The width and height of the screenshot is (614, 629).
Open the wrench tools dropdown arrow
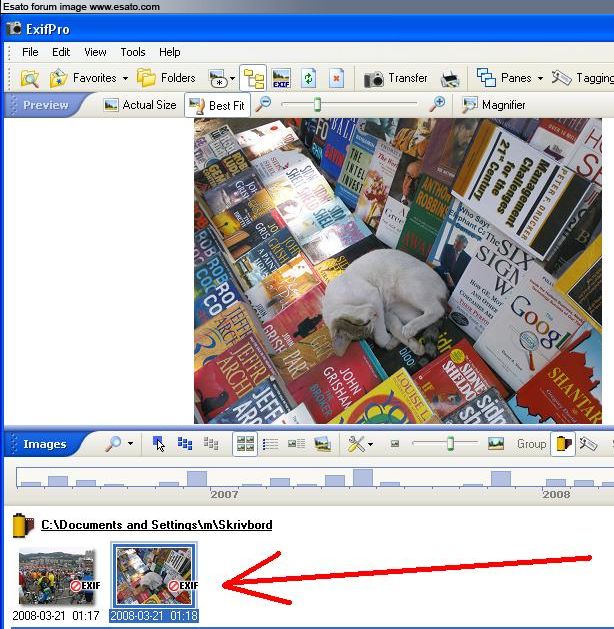click(x=370, y=444)
